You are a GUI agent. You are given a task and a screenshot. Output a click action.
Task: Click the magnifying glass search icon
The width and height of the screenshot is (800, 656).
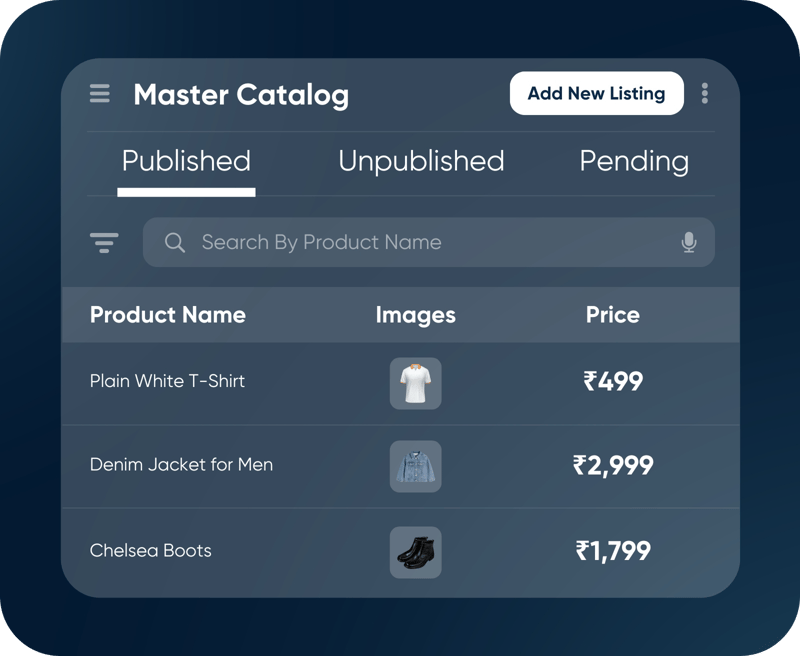point(175,242)
